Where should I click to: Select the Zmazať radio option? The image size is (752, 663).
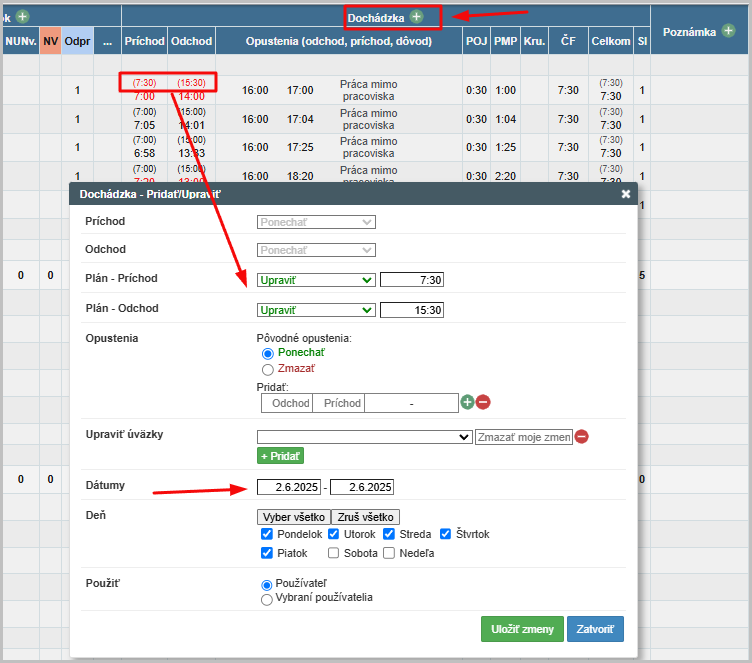pyautogui.click(x=268, y=369)
